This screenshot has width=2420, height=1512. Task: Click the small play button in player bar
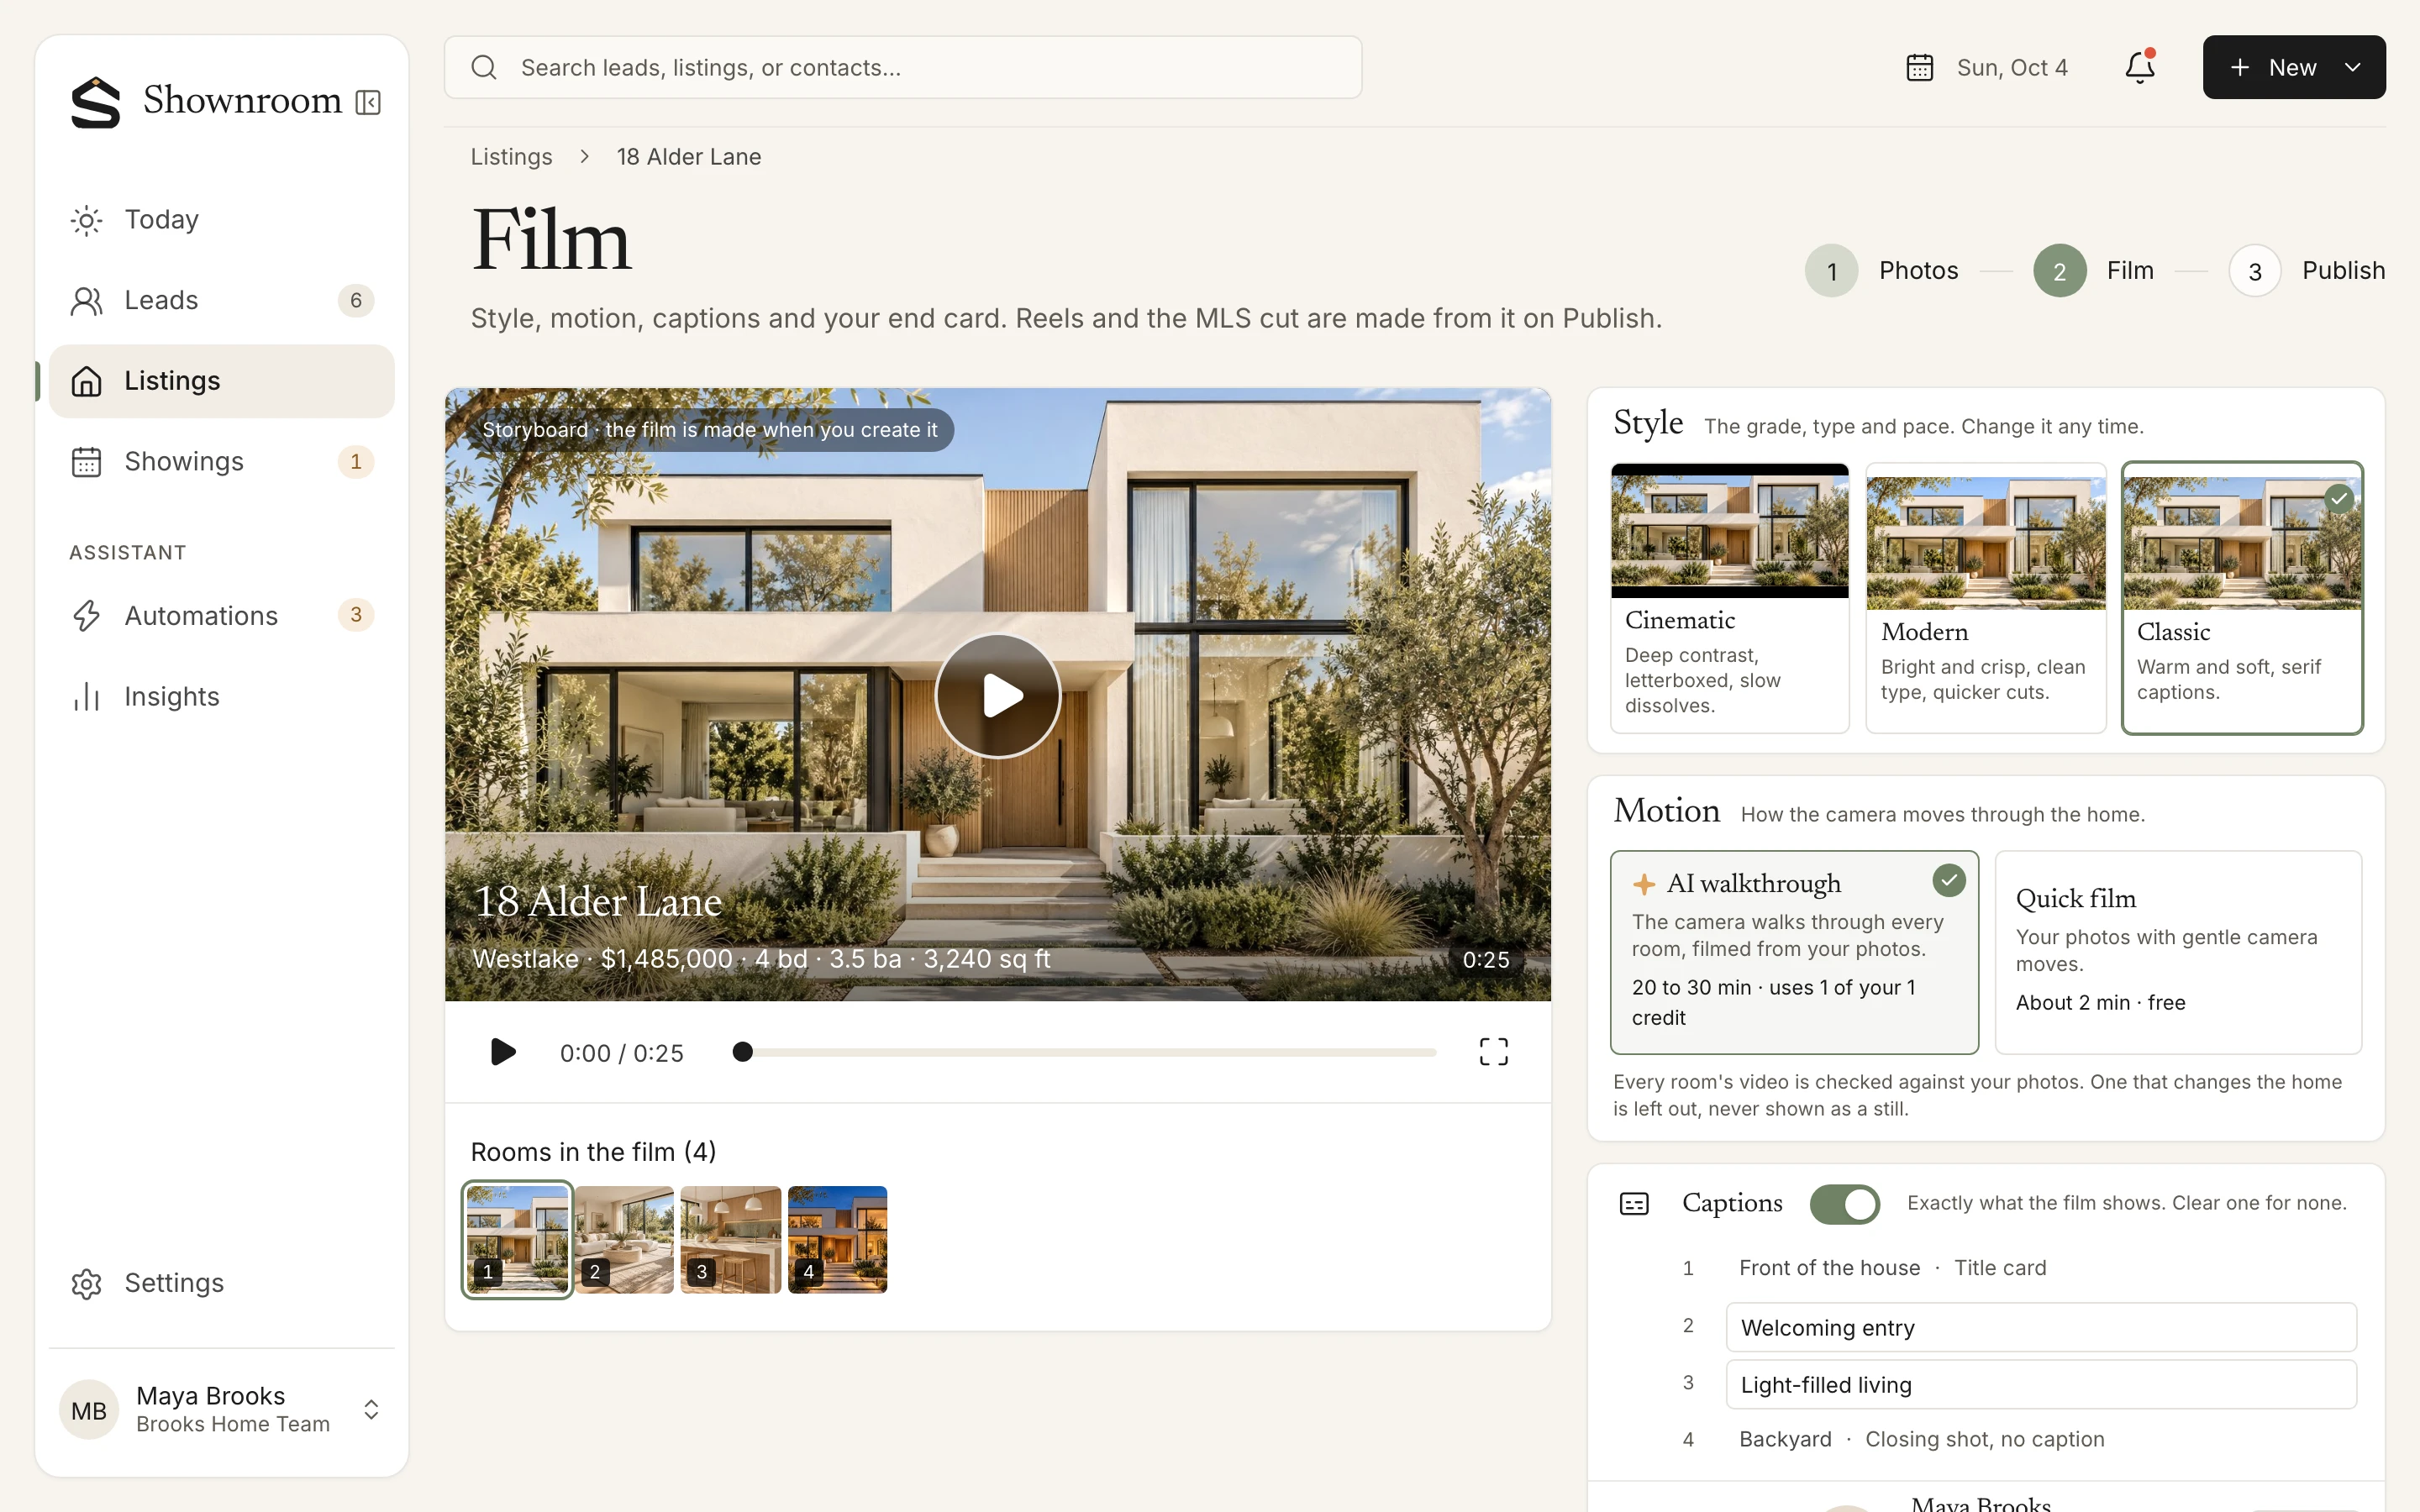(x=503, y=1052)
